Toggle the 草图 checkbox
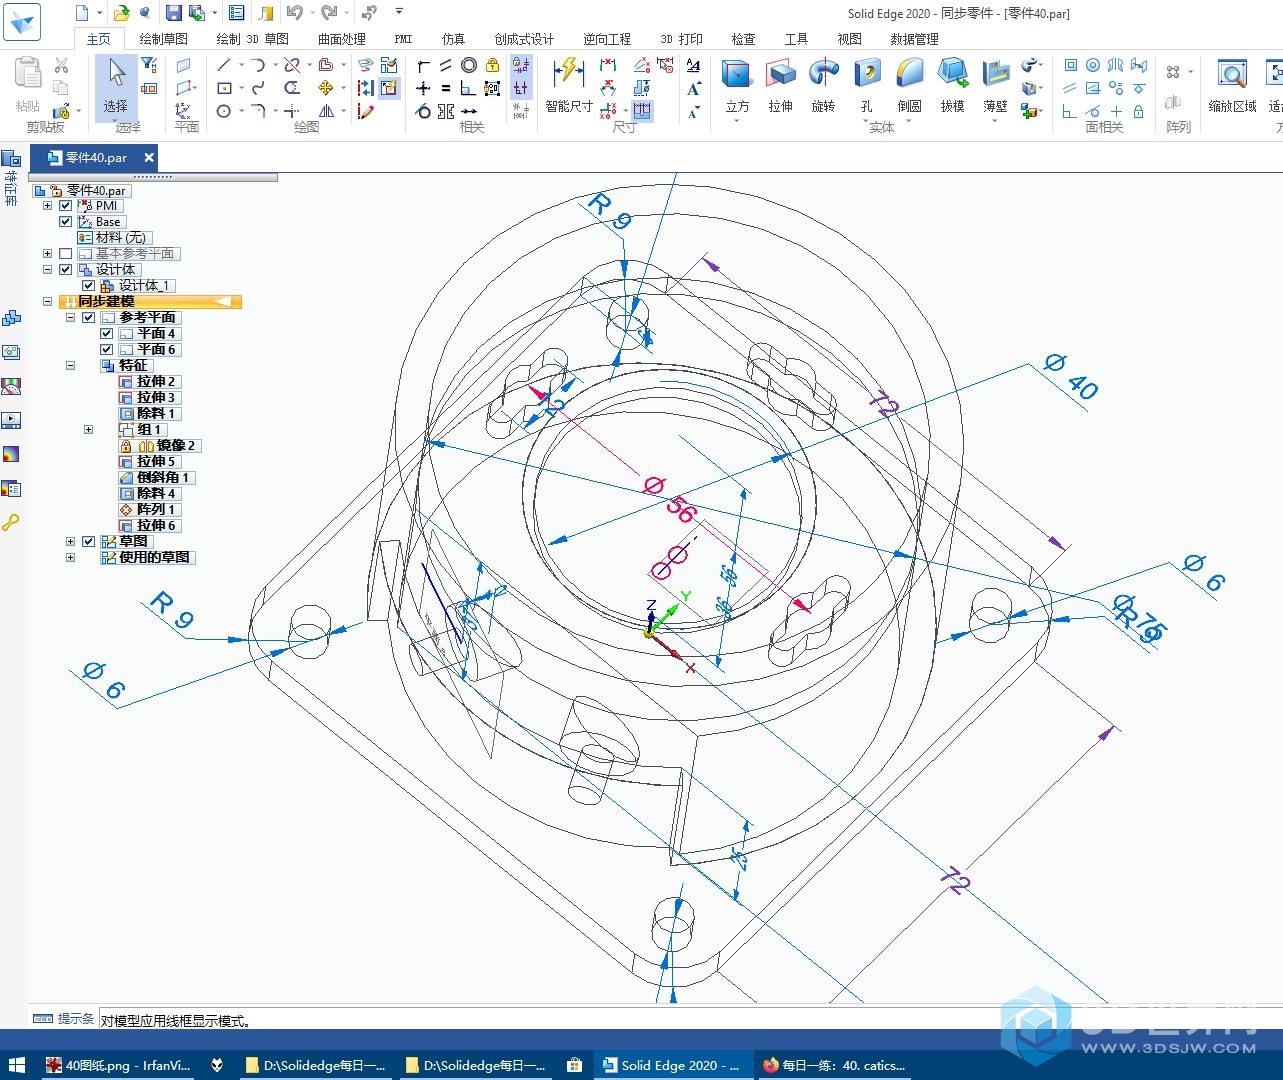Viewport: 1283px width, 1080px height. (88, 542)
